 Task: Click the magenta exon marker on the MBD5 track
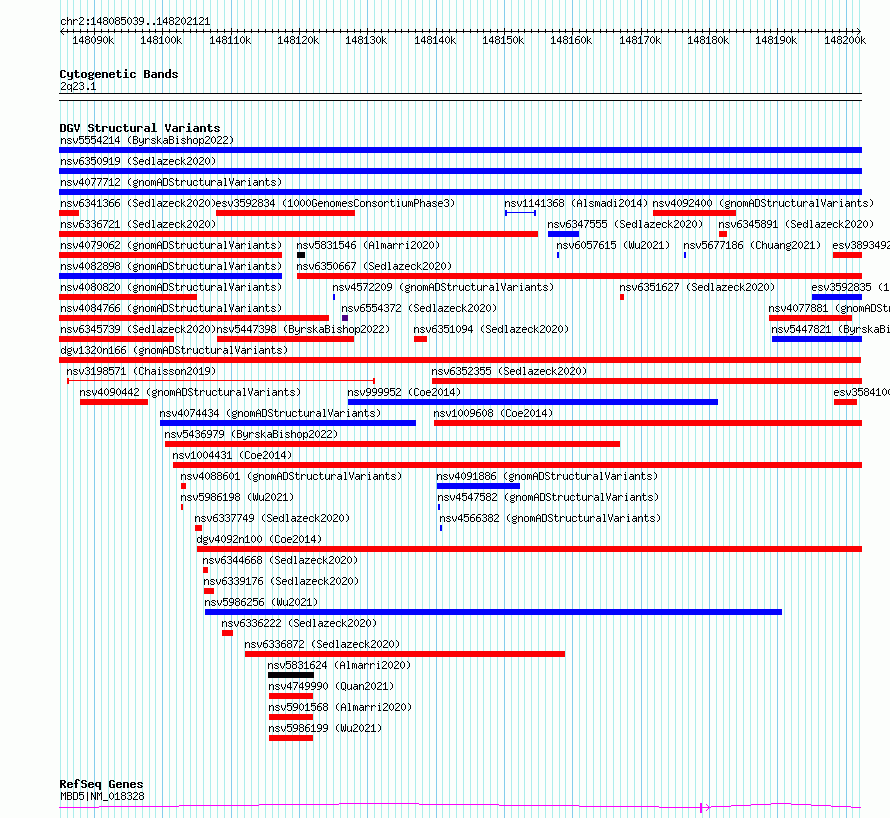(x=702, y=807)
